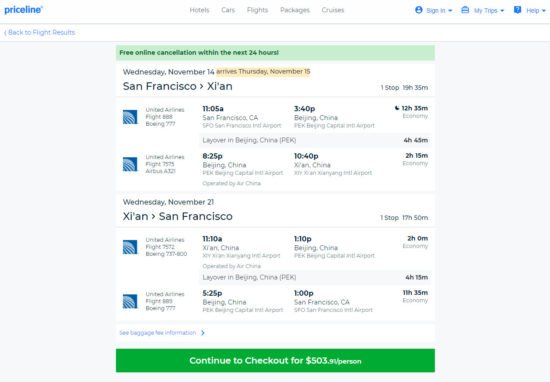
Task: Click the My Trips suitcase icon
Action: point(465,10)
